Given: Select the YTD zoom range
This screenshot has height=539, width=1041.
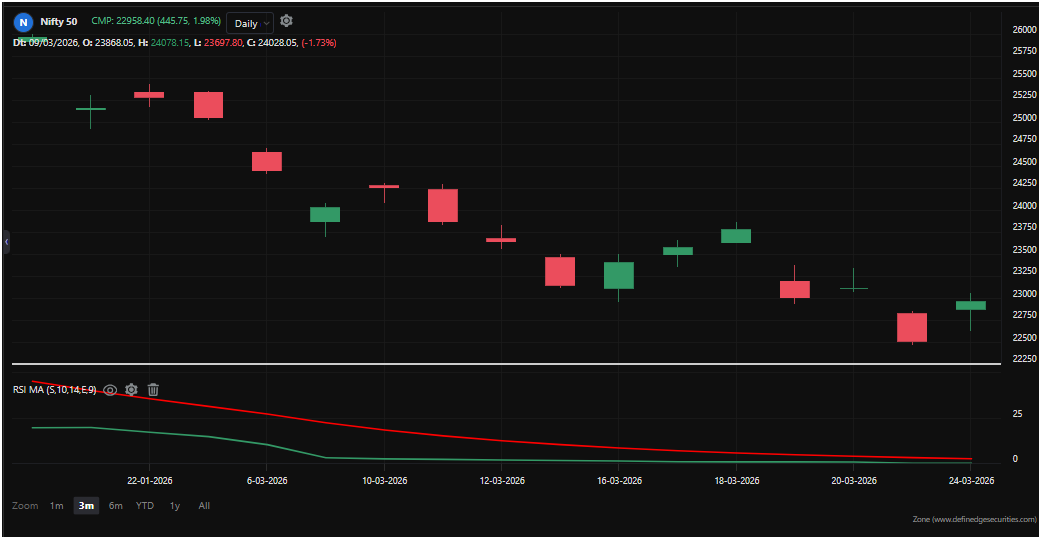Looking at the screenshot, I should [145, 506].
